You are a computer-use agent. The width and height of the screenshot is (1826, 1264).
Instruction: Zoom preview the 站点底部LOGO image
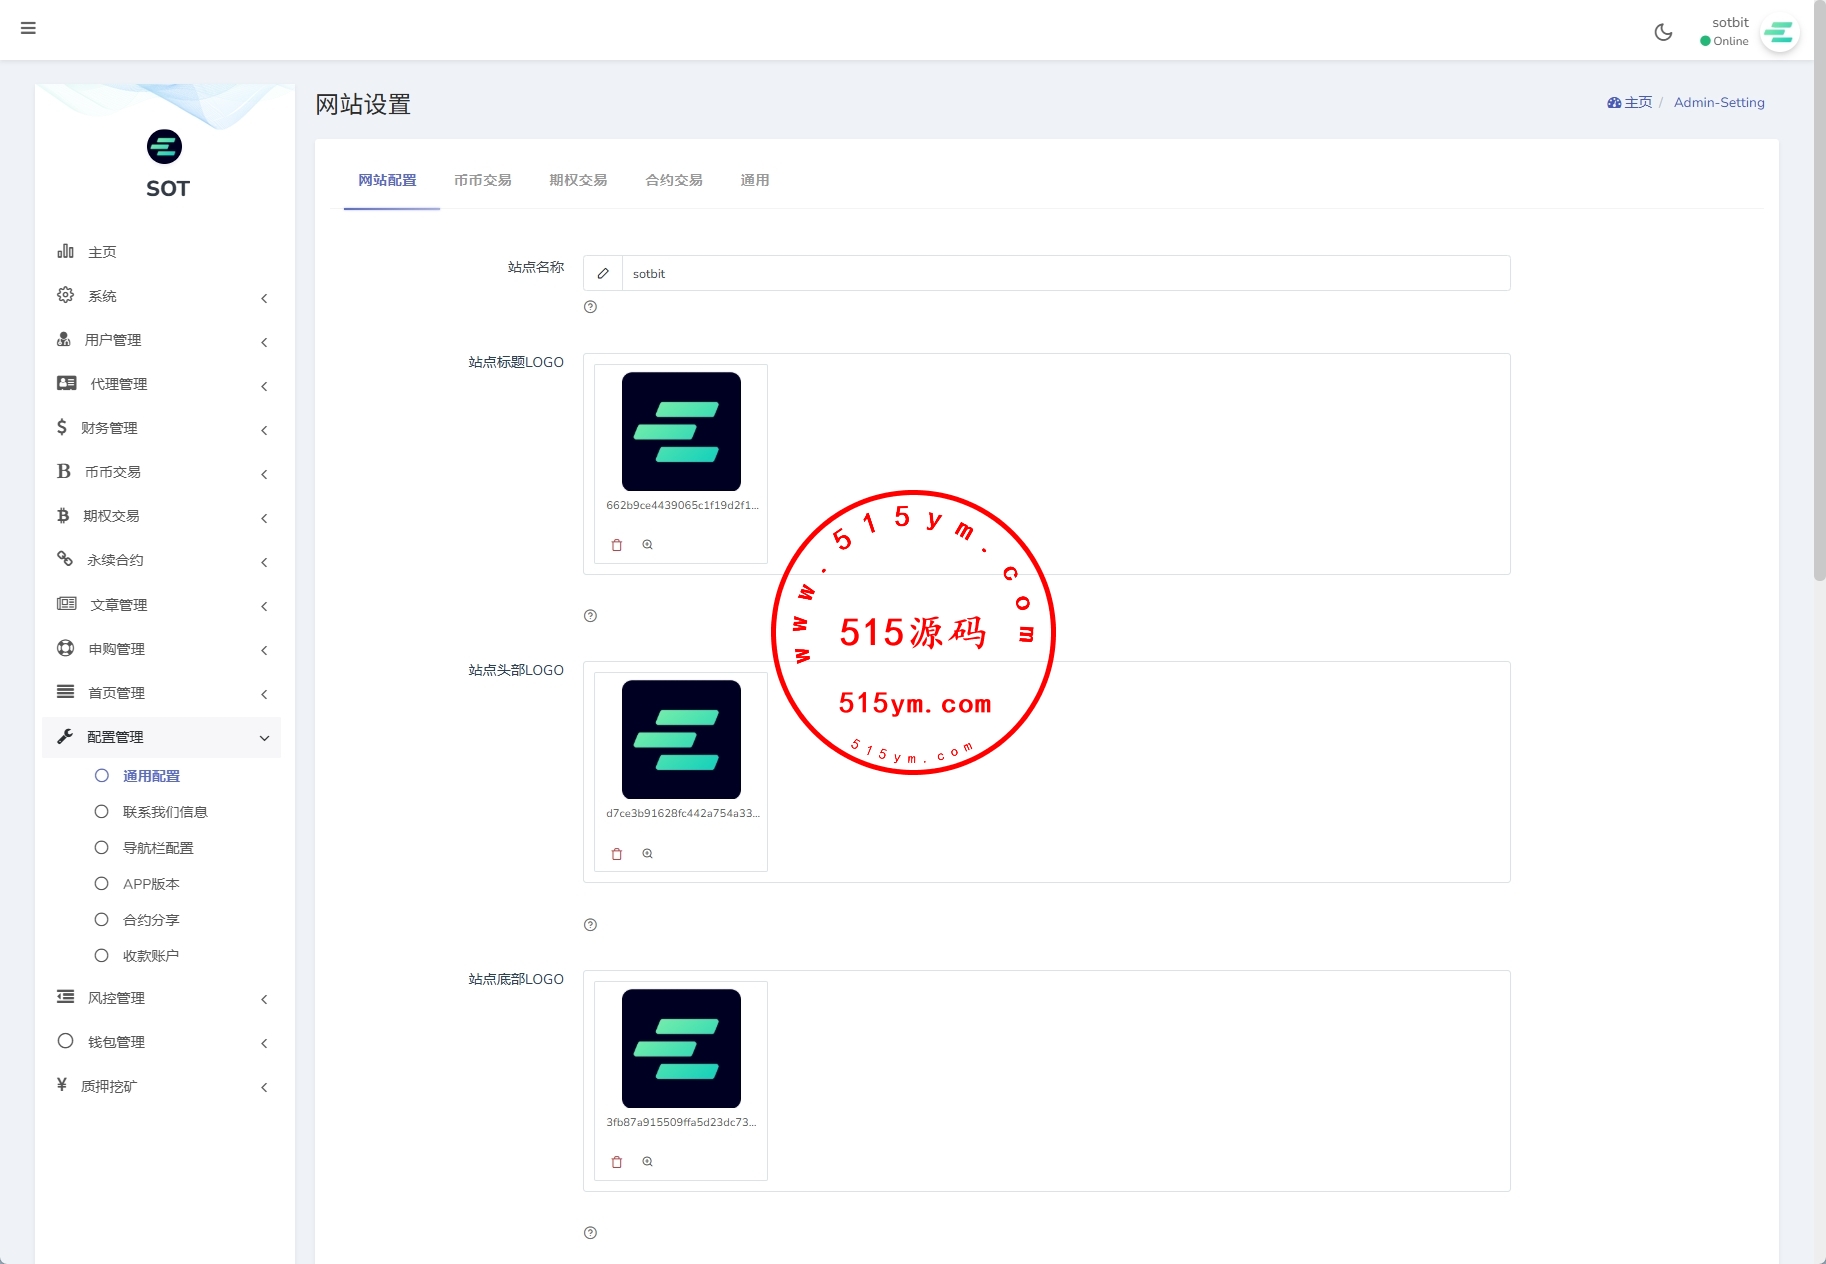tap(648, 1162)
